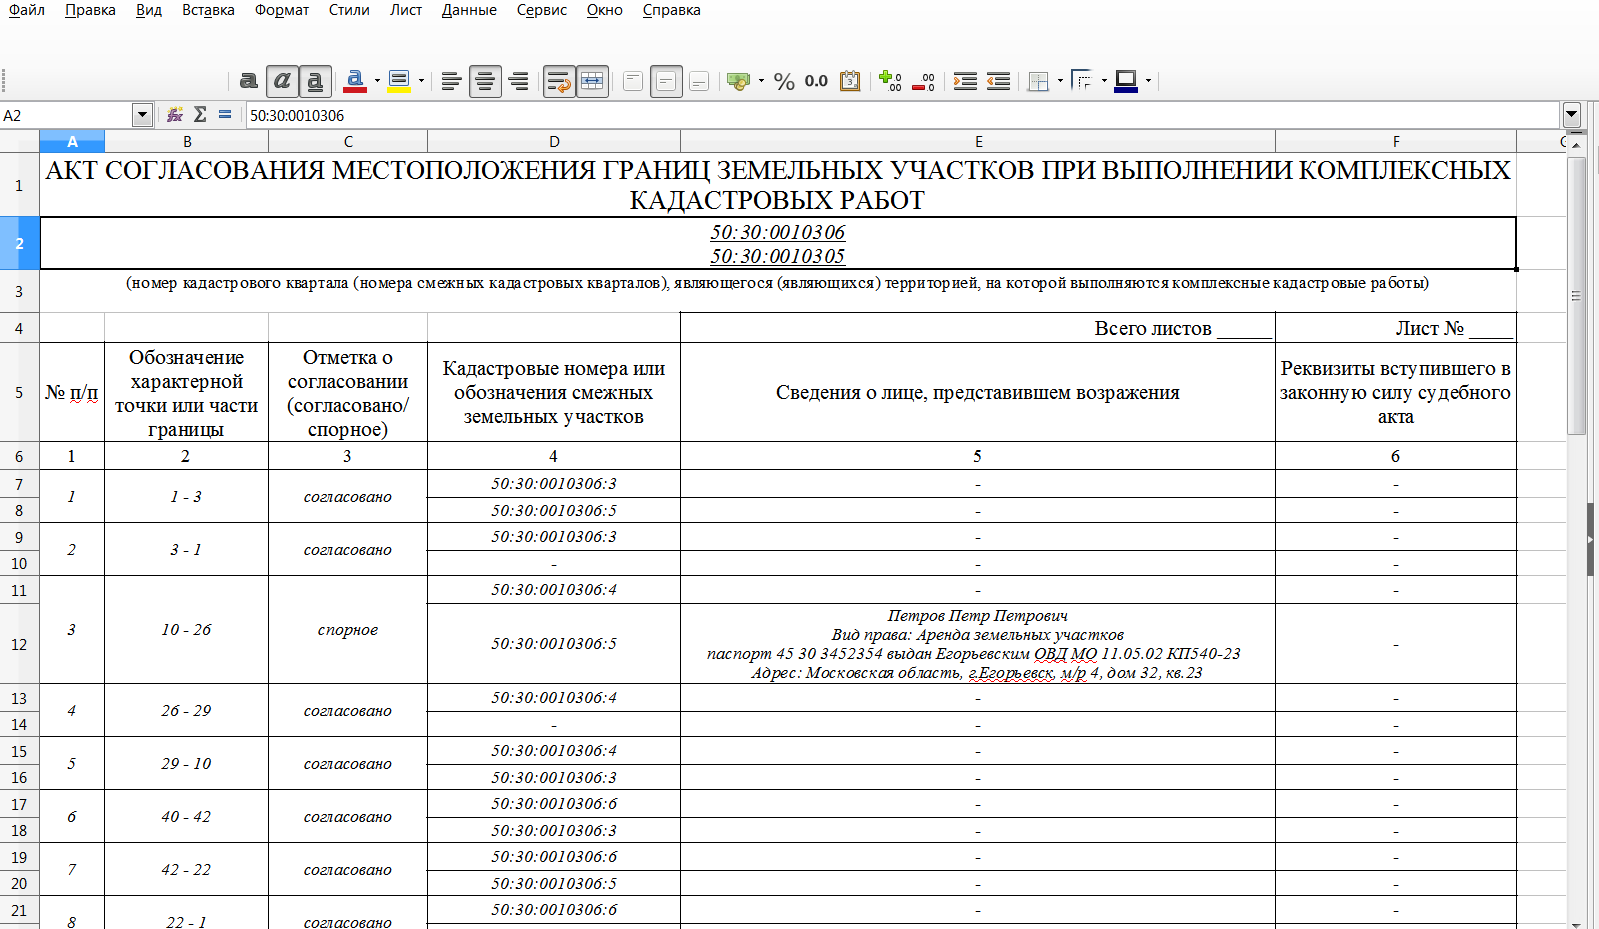Align cell content to top

click(633, 81)
